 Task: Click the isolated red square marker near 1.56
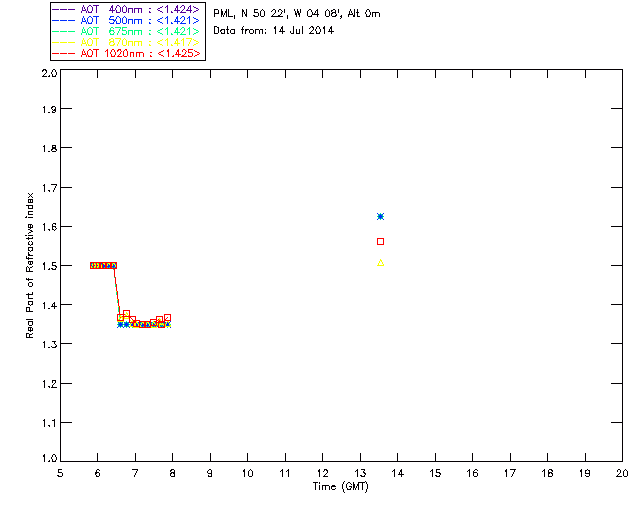click(x=380, y=242)
